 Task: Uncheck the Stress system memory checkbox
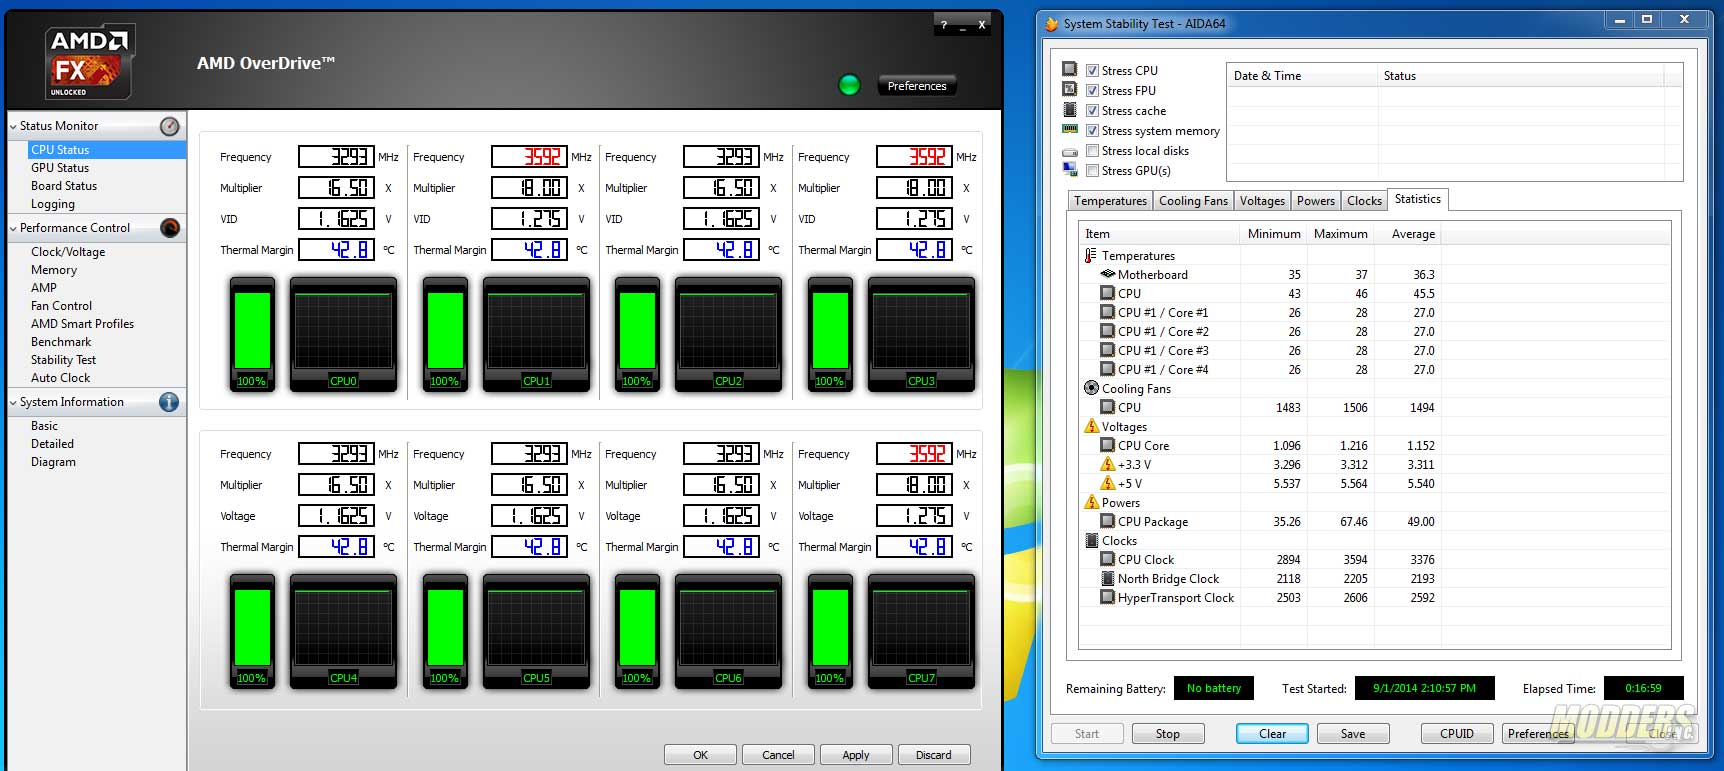coord(1092,131)
